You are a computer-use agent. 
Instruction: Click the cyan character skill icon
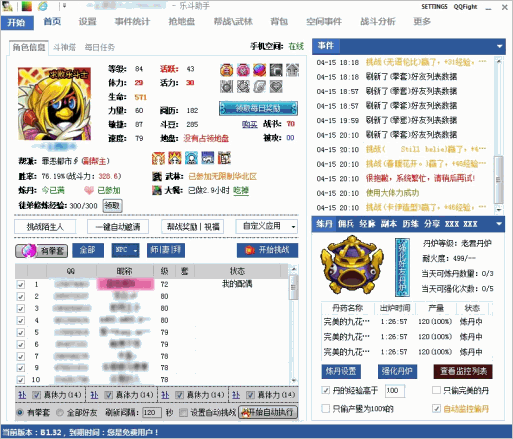tap(191, 158)
